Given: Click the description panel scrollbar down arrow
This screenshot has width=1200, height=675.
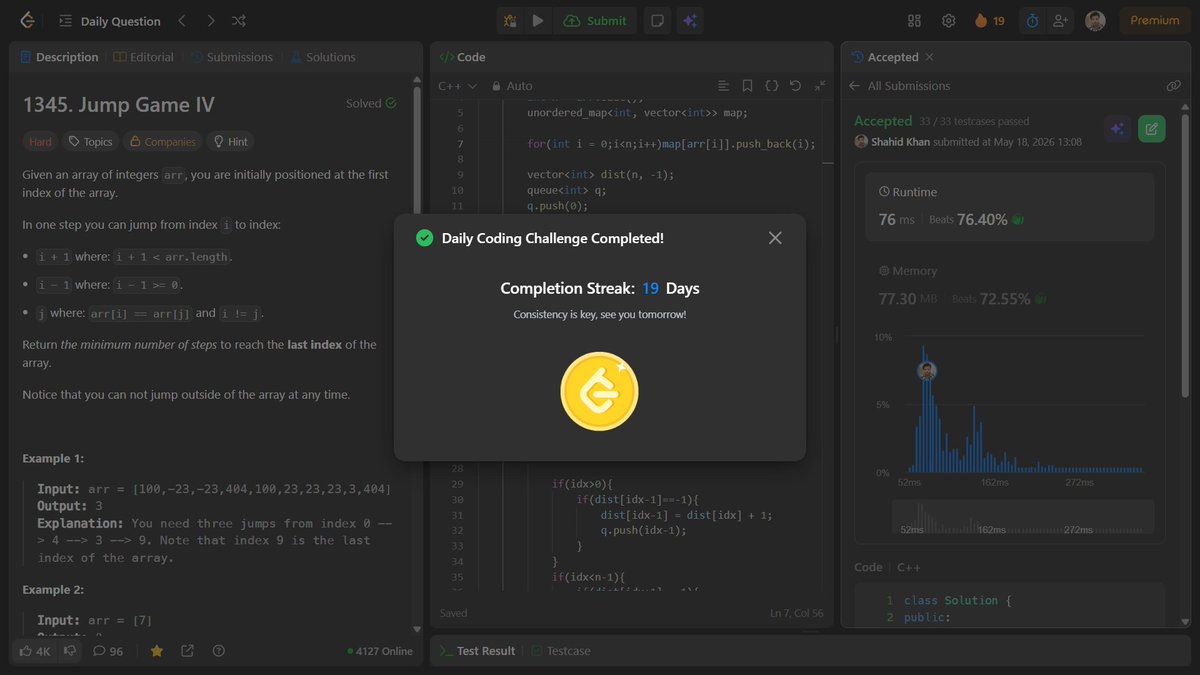Looking at the screenshot, I should [x=417, y=628].
